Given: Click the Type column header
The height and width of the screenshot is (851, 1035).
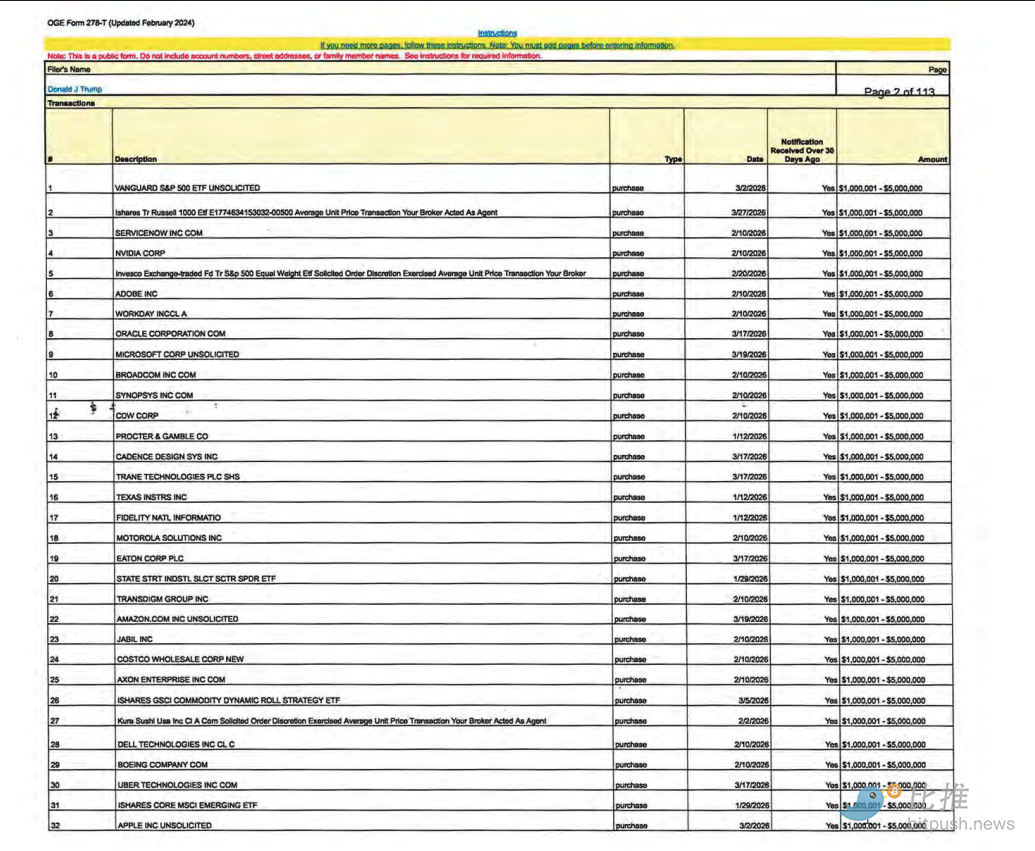Looking at the screenshot, I should coord(673,159).
